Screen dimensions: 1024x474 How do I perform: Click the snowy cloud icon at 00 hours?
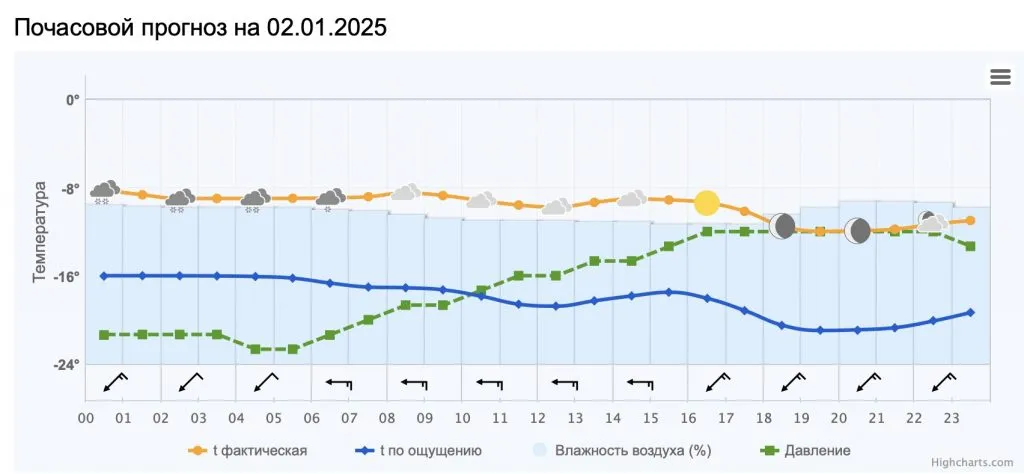105,191
